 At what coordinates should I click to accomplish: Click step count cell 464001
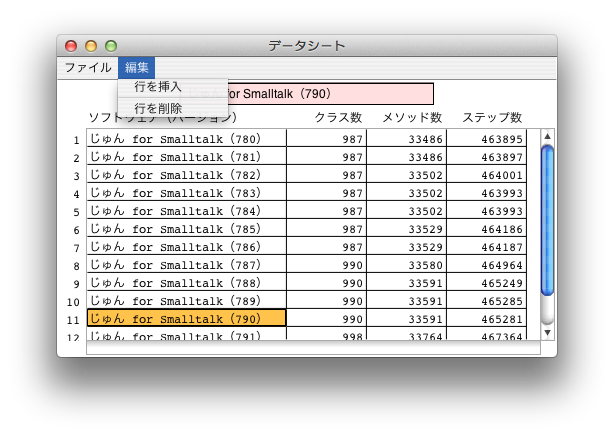487,175
